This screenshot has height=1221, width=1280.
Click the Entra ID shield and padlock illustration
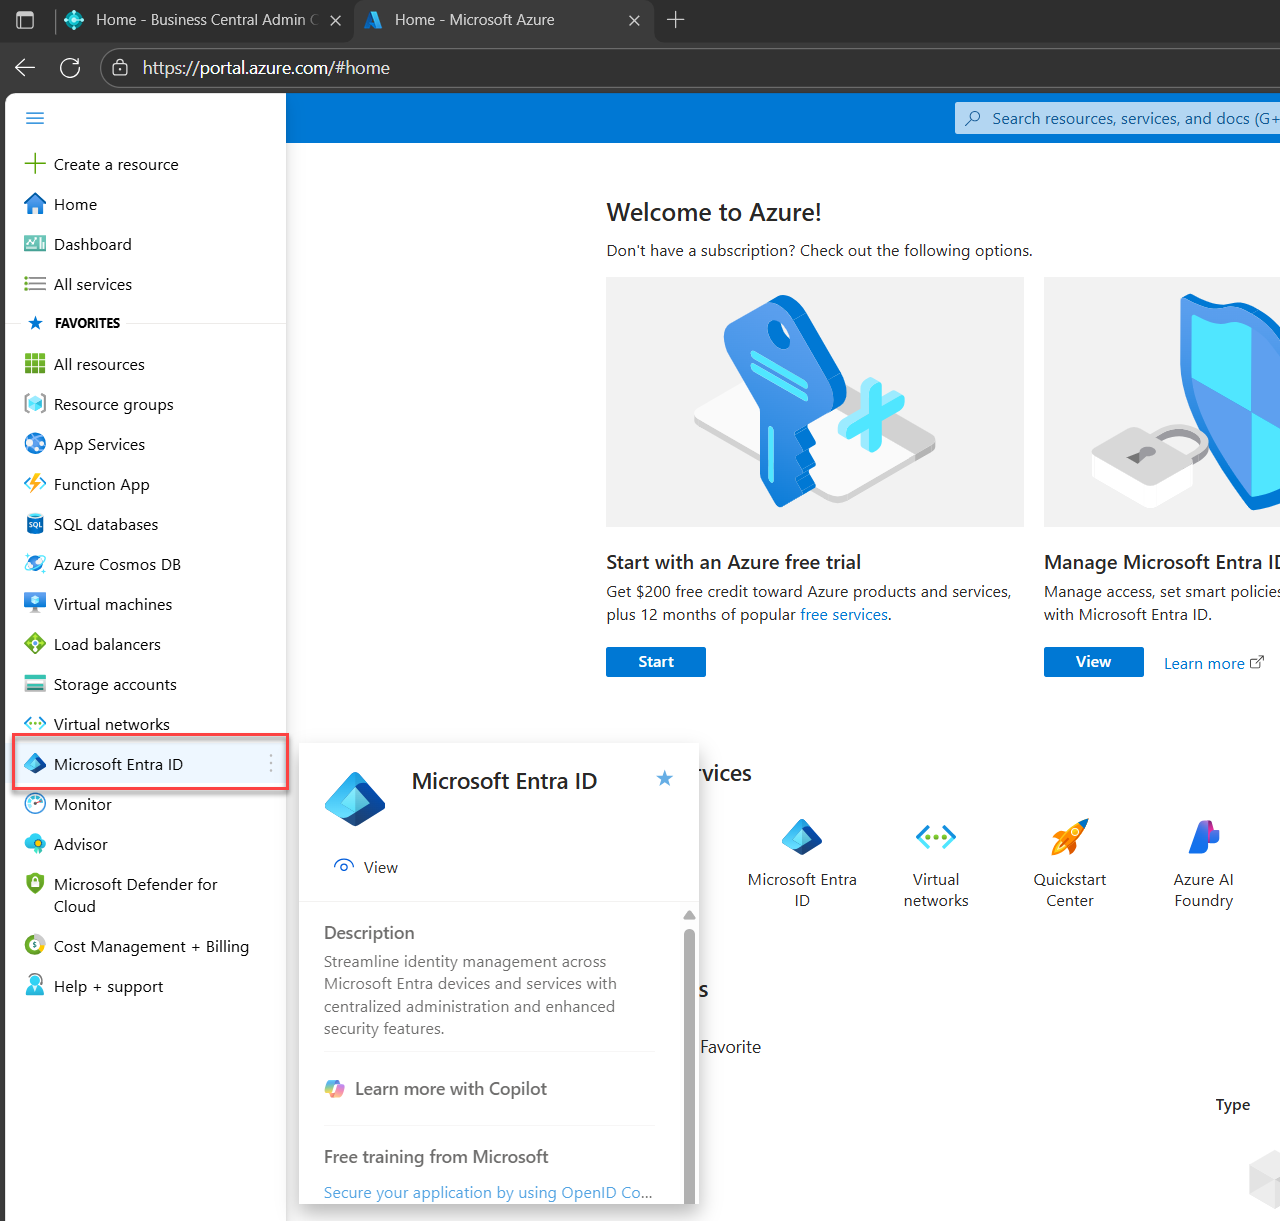(1162, 402)
